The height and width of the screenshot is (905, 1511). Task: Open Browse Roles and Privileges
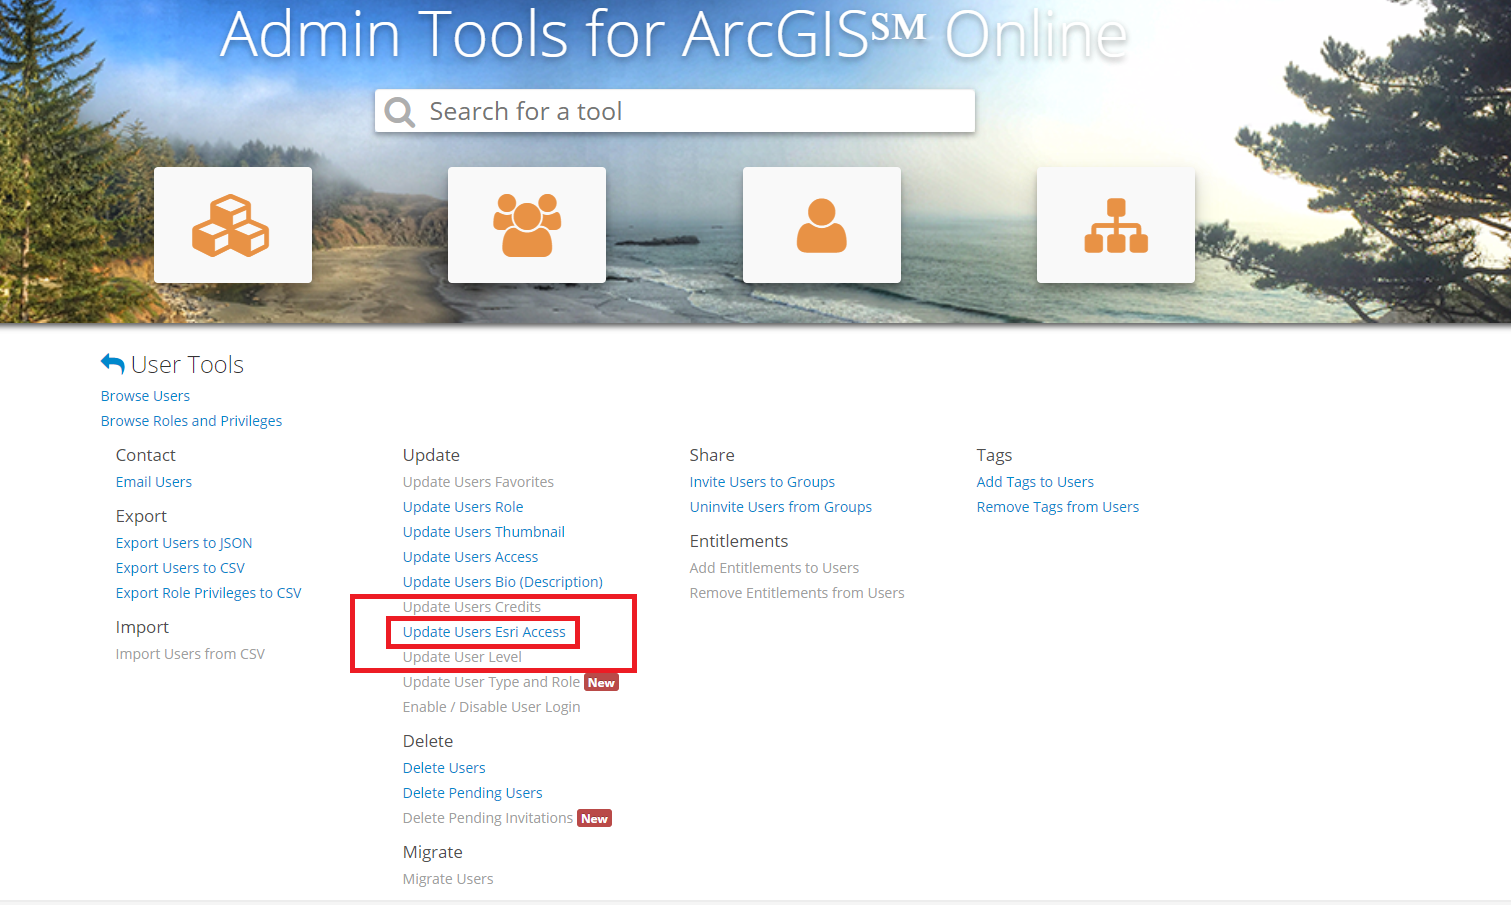[x=191, y=421]
